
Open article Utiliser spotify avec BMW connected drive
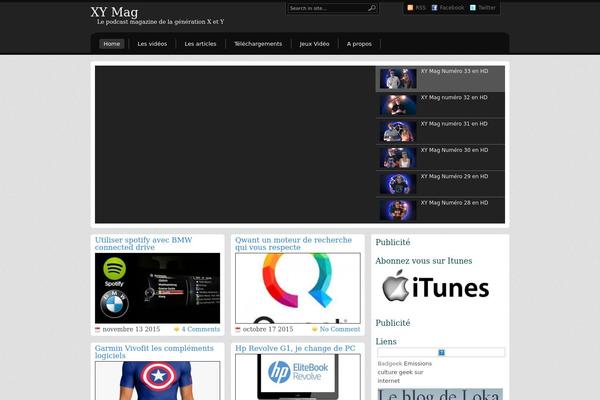click(x=143, y=243)
